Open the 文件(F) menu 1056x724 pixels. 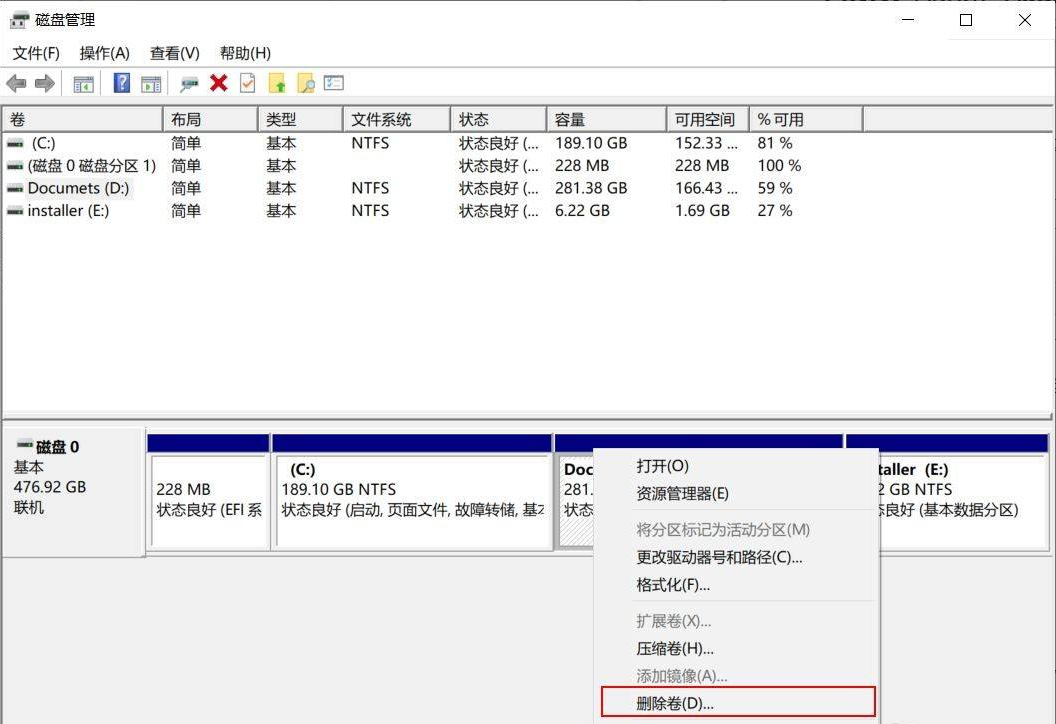click(x=36, y=53)
